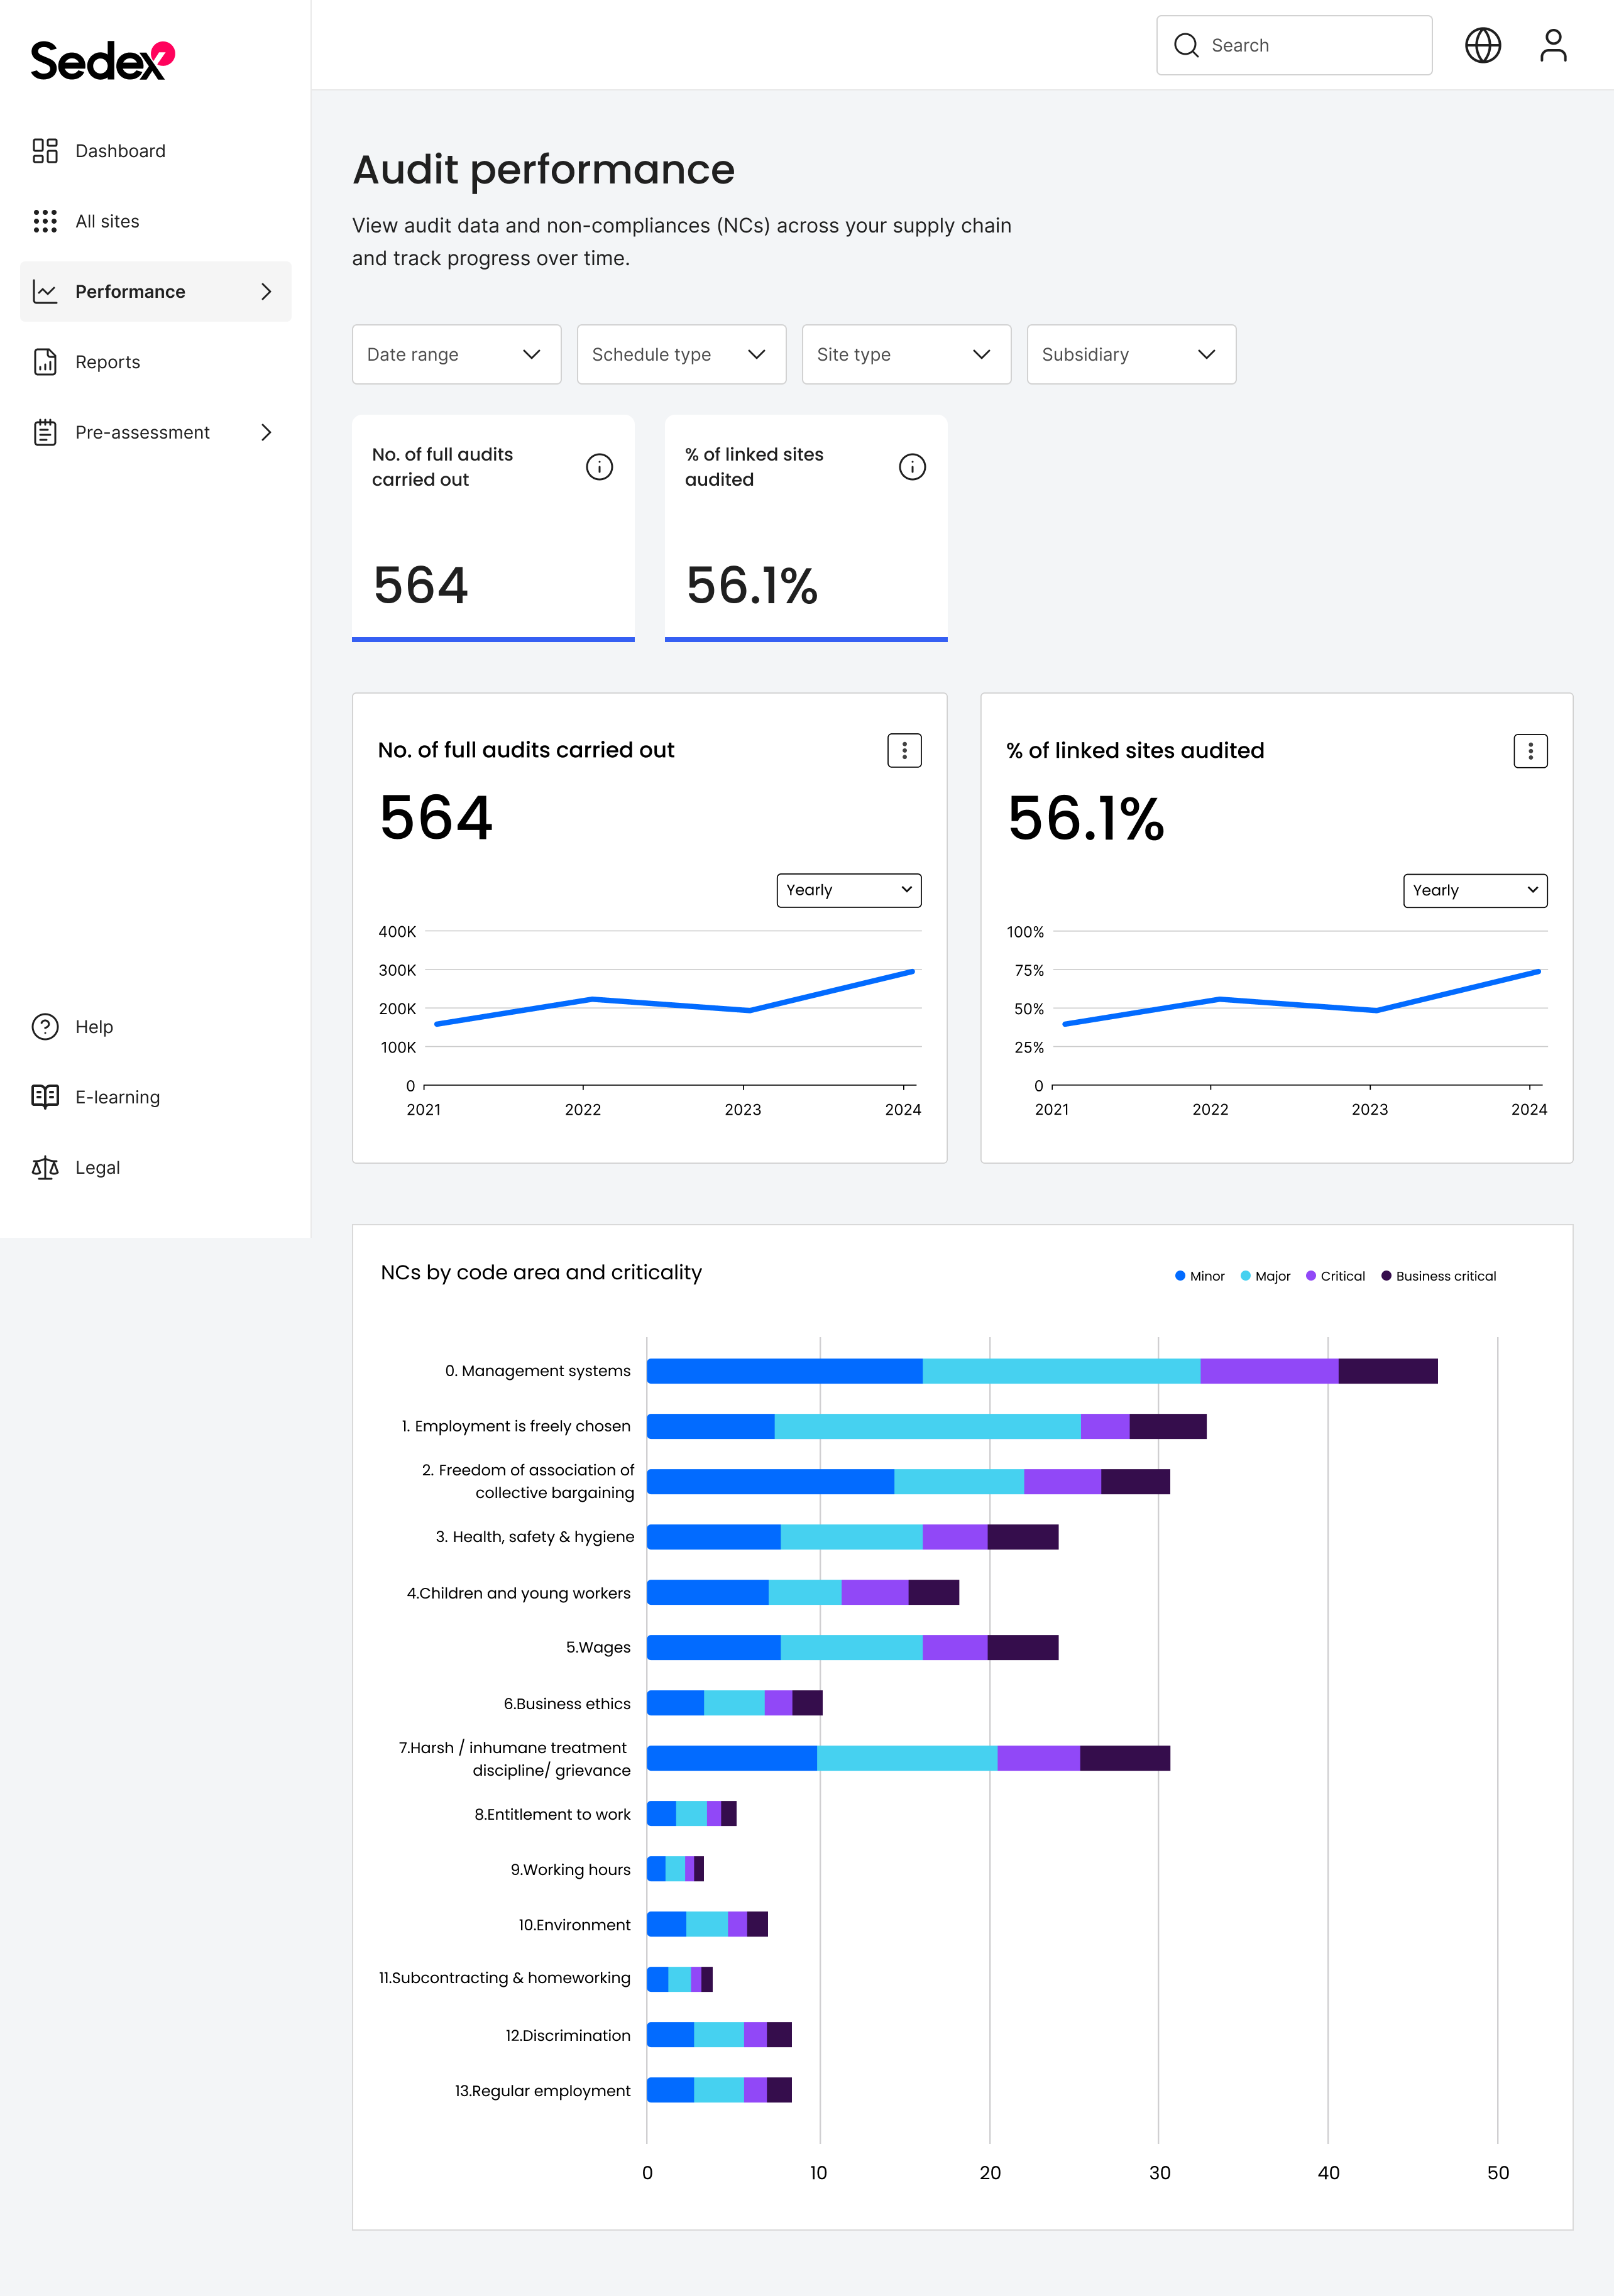The image size is (1614, 2296).
Task: Go to the Dashboard menu item
Action: (x=120, y=151)
